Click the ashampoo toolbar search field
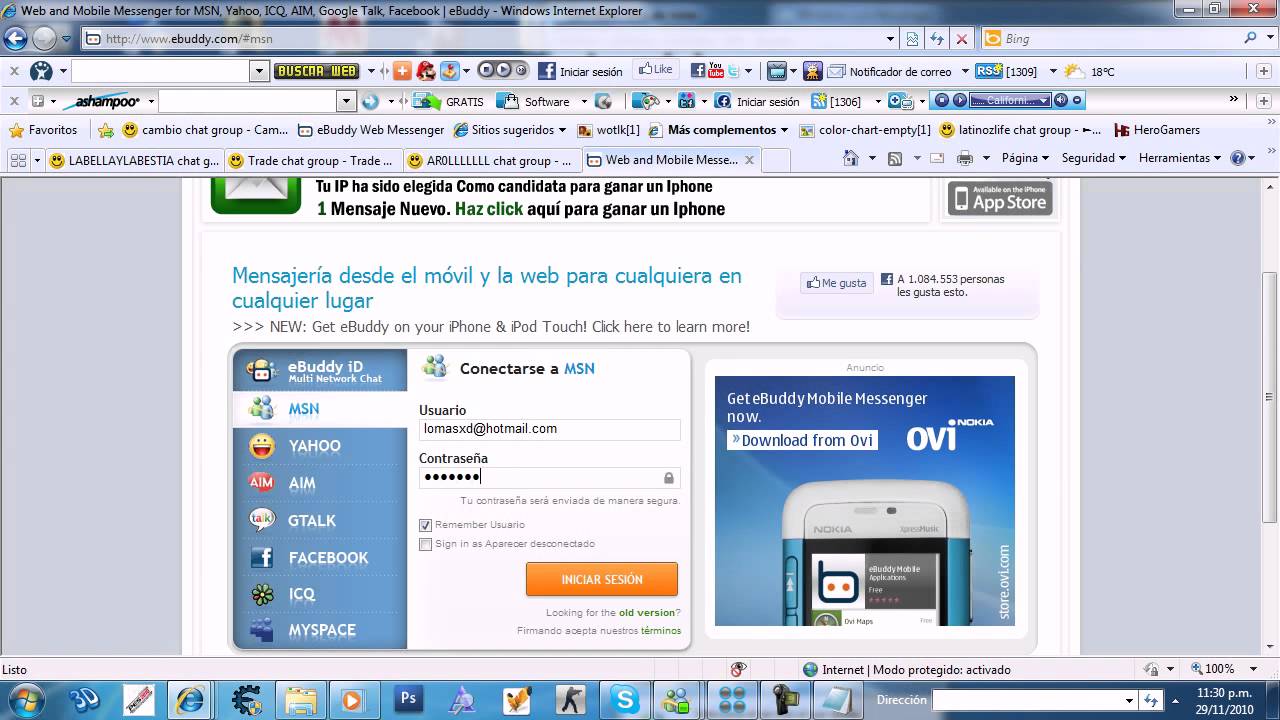 247,101
